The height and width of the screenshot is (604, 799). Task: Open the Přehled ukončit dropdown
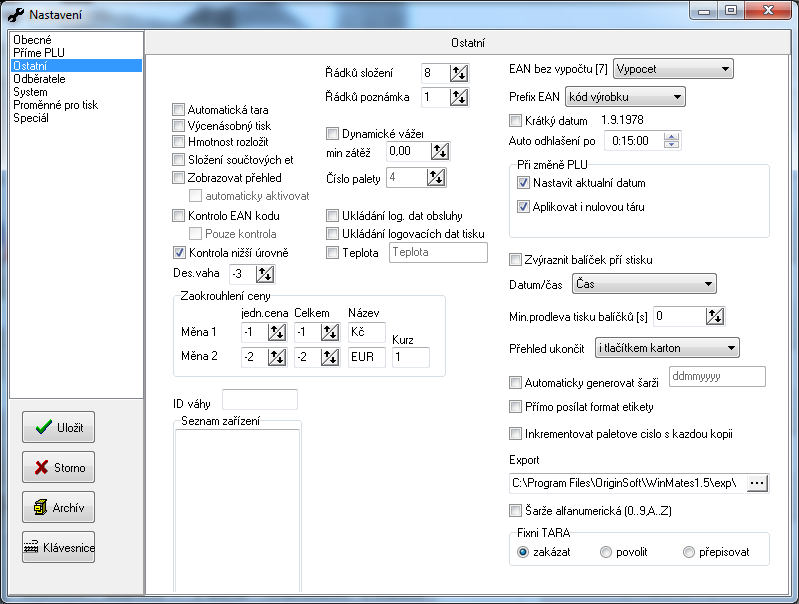point(664,348)
